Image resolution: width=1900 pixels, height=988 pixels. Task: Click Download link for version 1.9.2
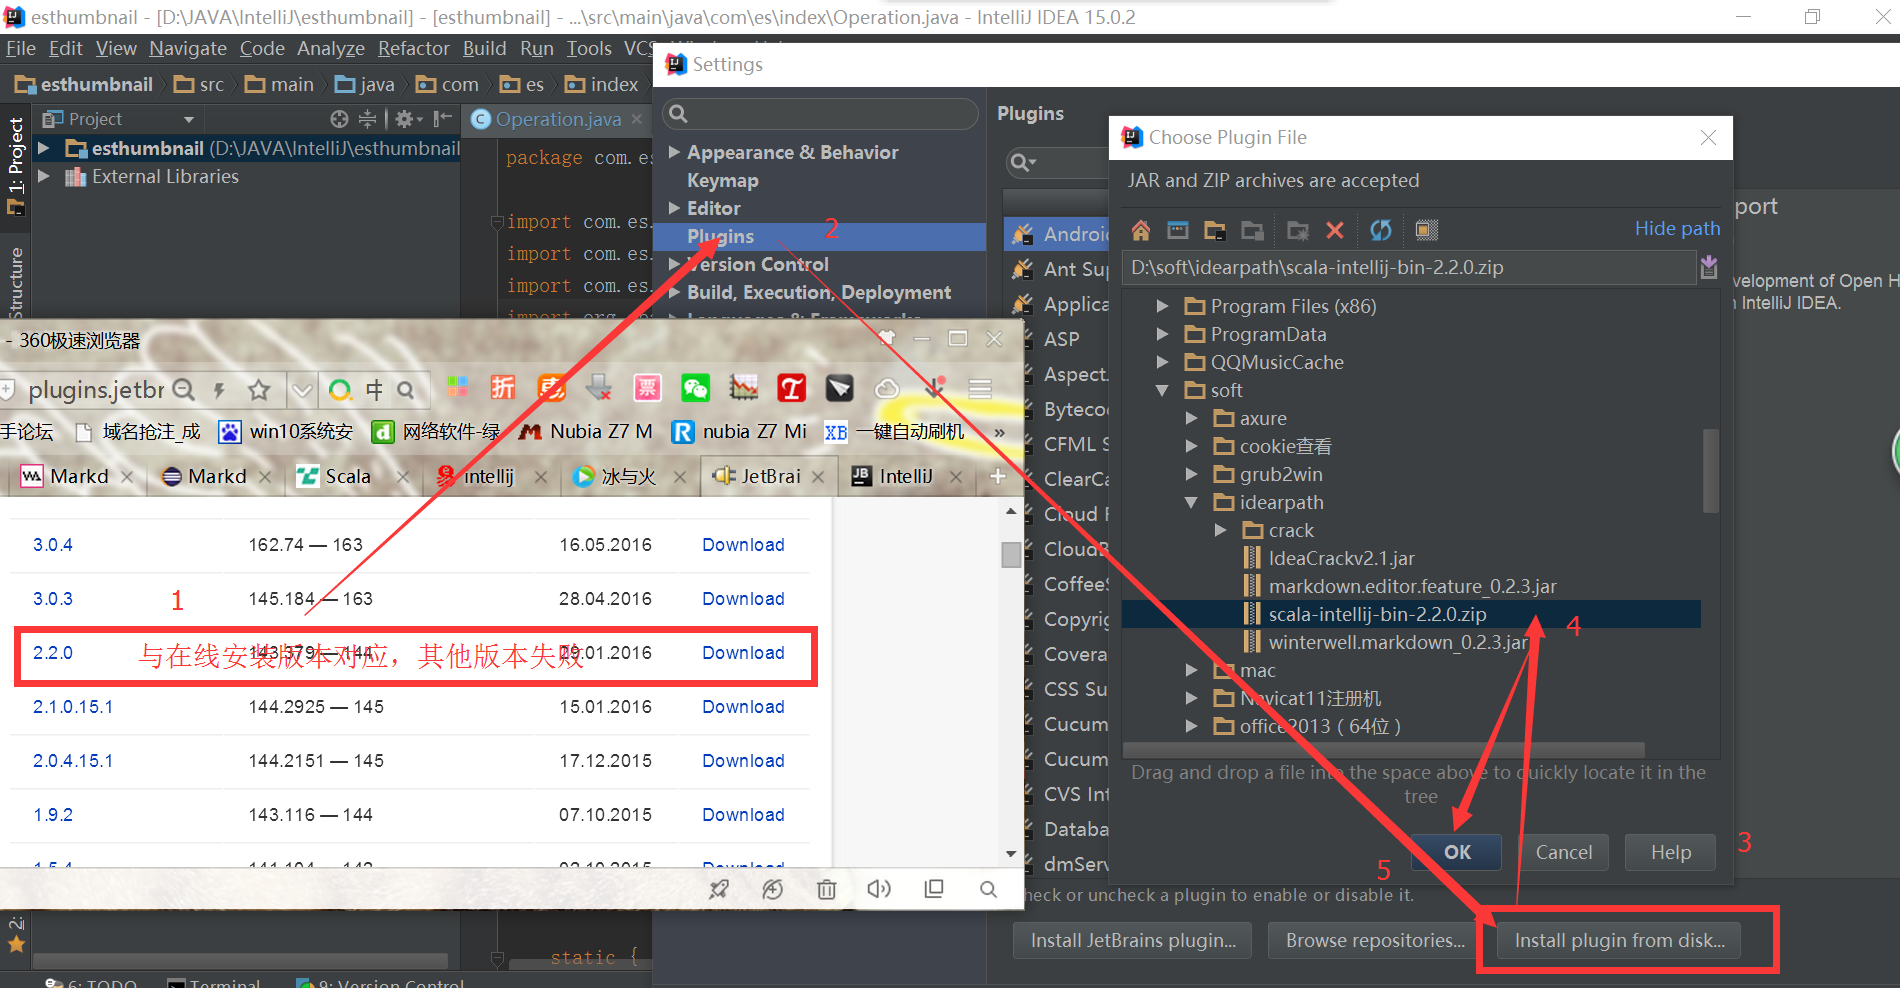point(743,815)
